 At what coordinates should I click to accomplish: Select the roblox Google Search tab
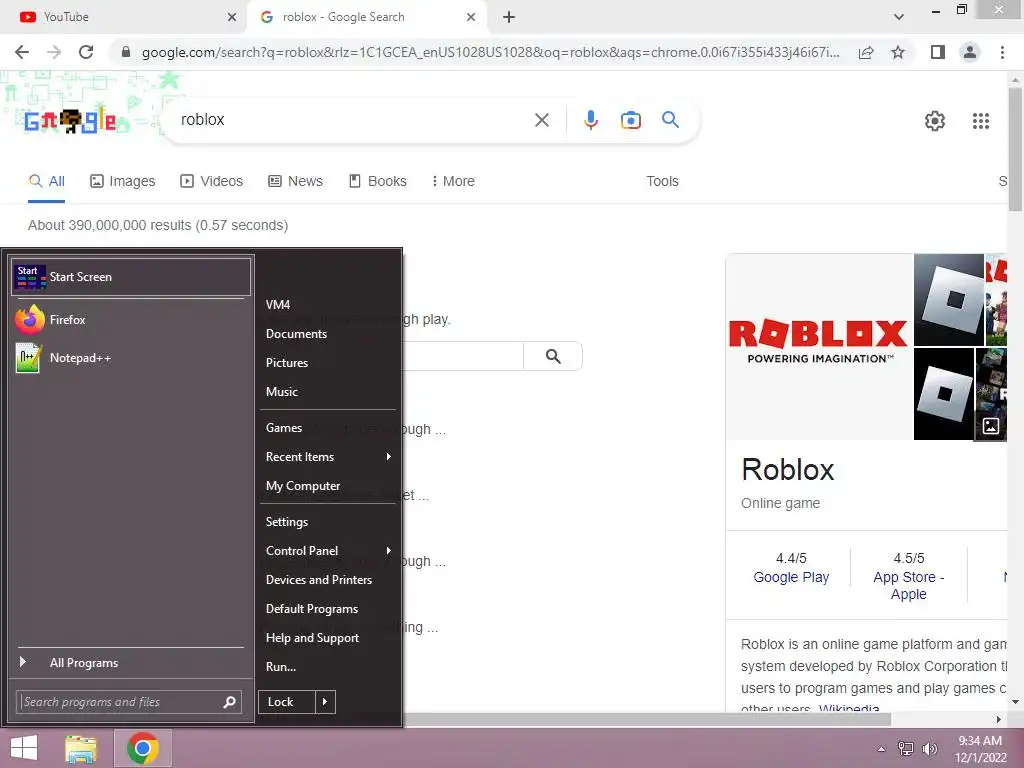click(366, 17)
